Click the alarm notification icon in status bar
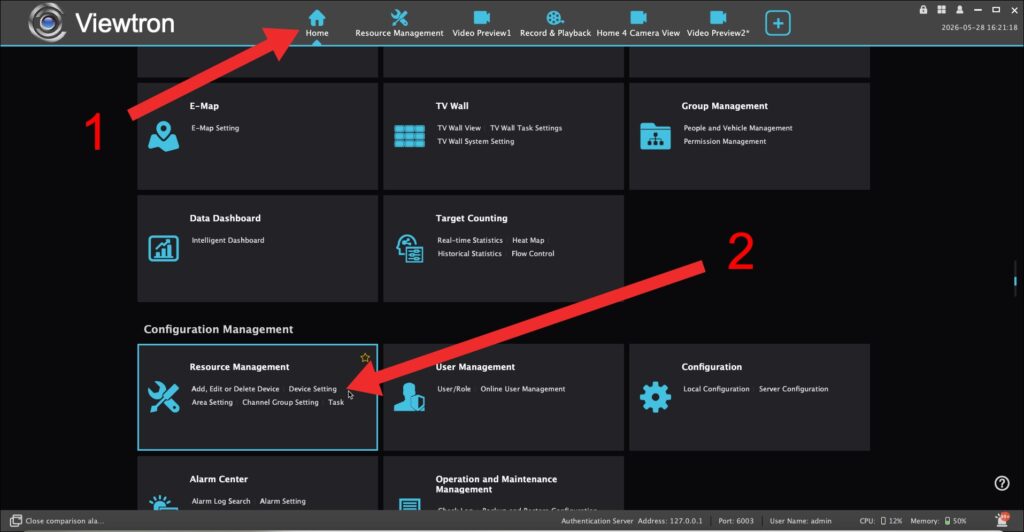1024x532 pixels. pos(1002,520)
